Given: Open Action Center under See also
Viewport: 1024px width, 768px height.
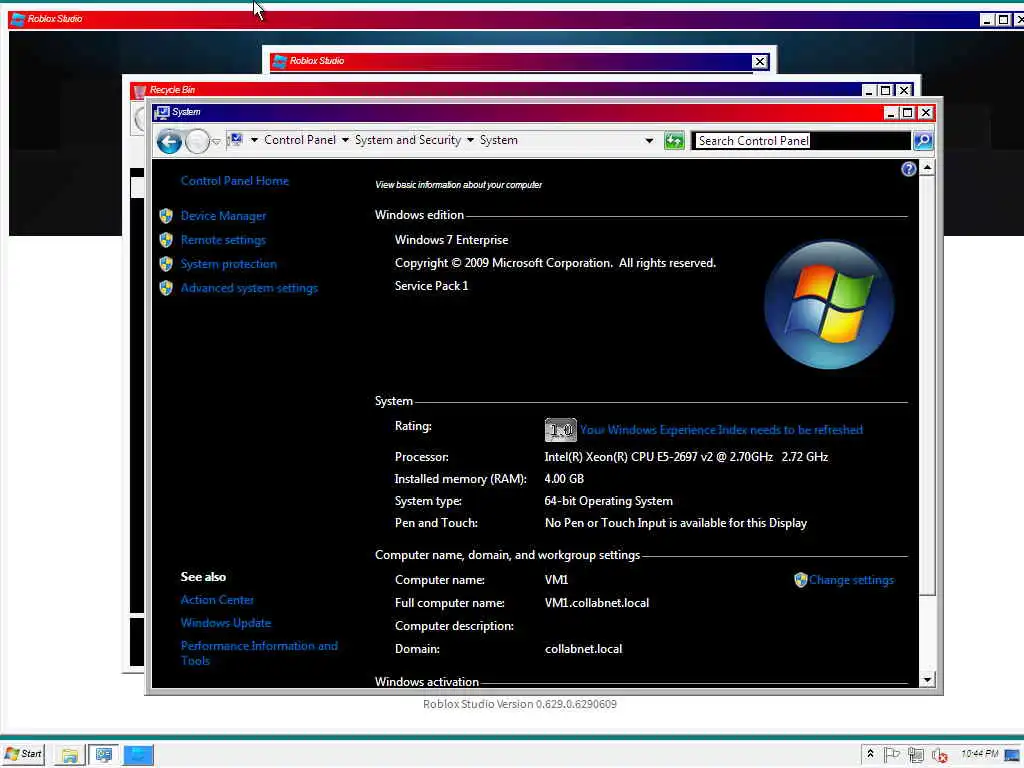Looking at the screenshot, I should click(217, 600).
